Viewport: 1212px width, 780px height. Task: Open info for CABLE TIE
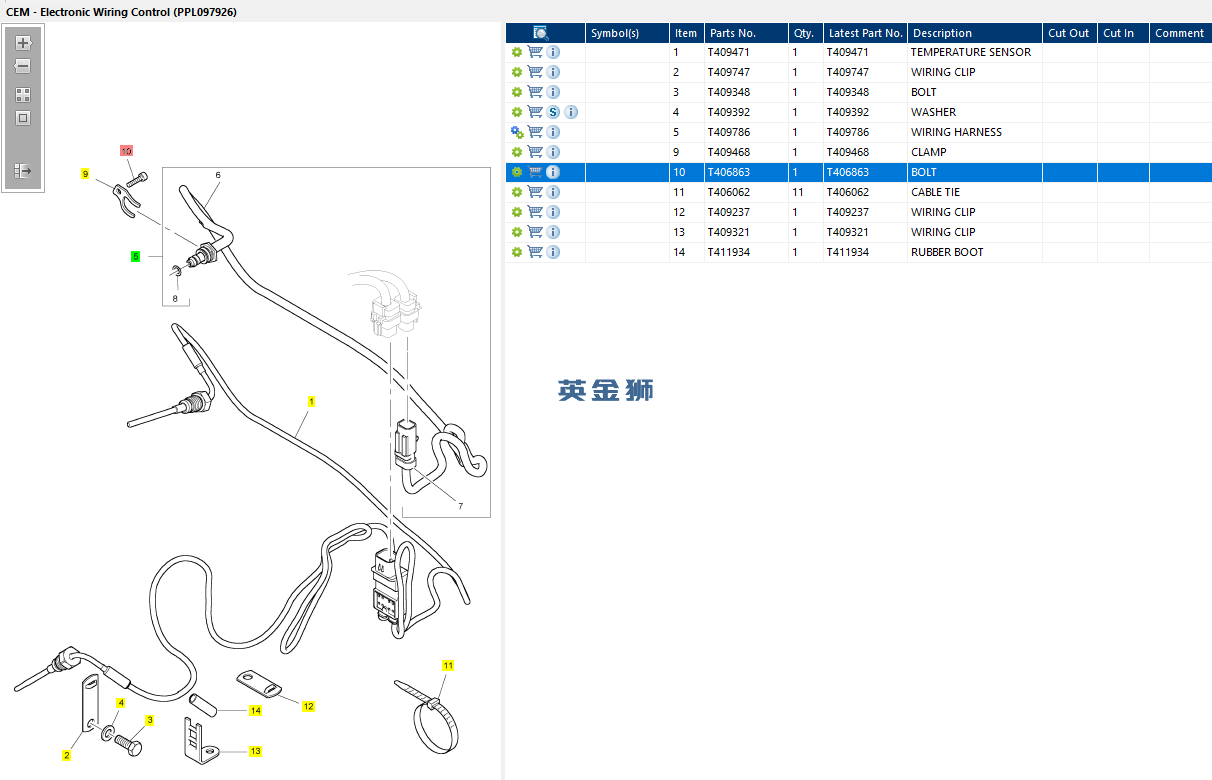[x=553, y=192]
